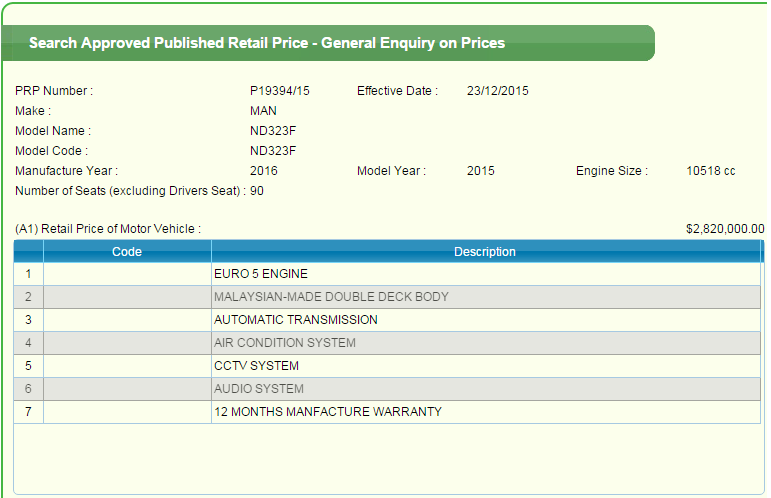Select the EURO 5 ENGINE row
The image size is (771, 498).
point(261,274)
